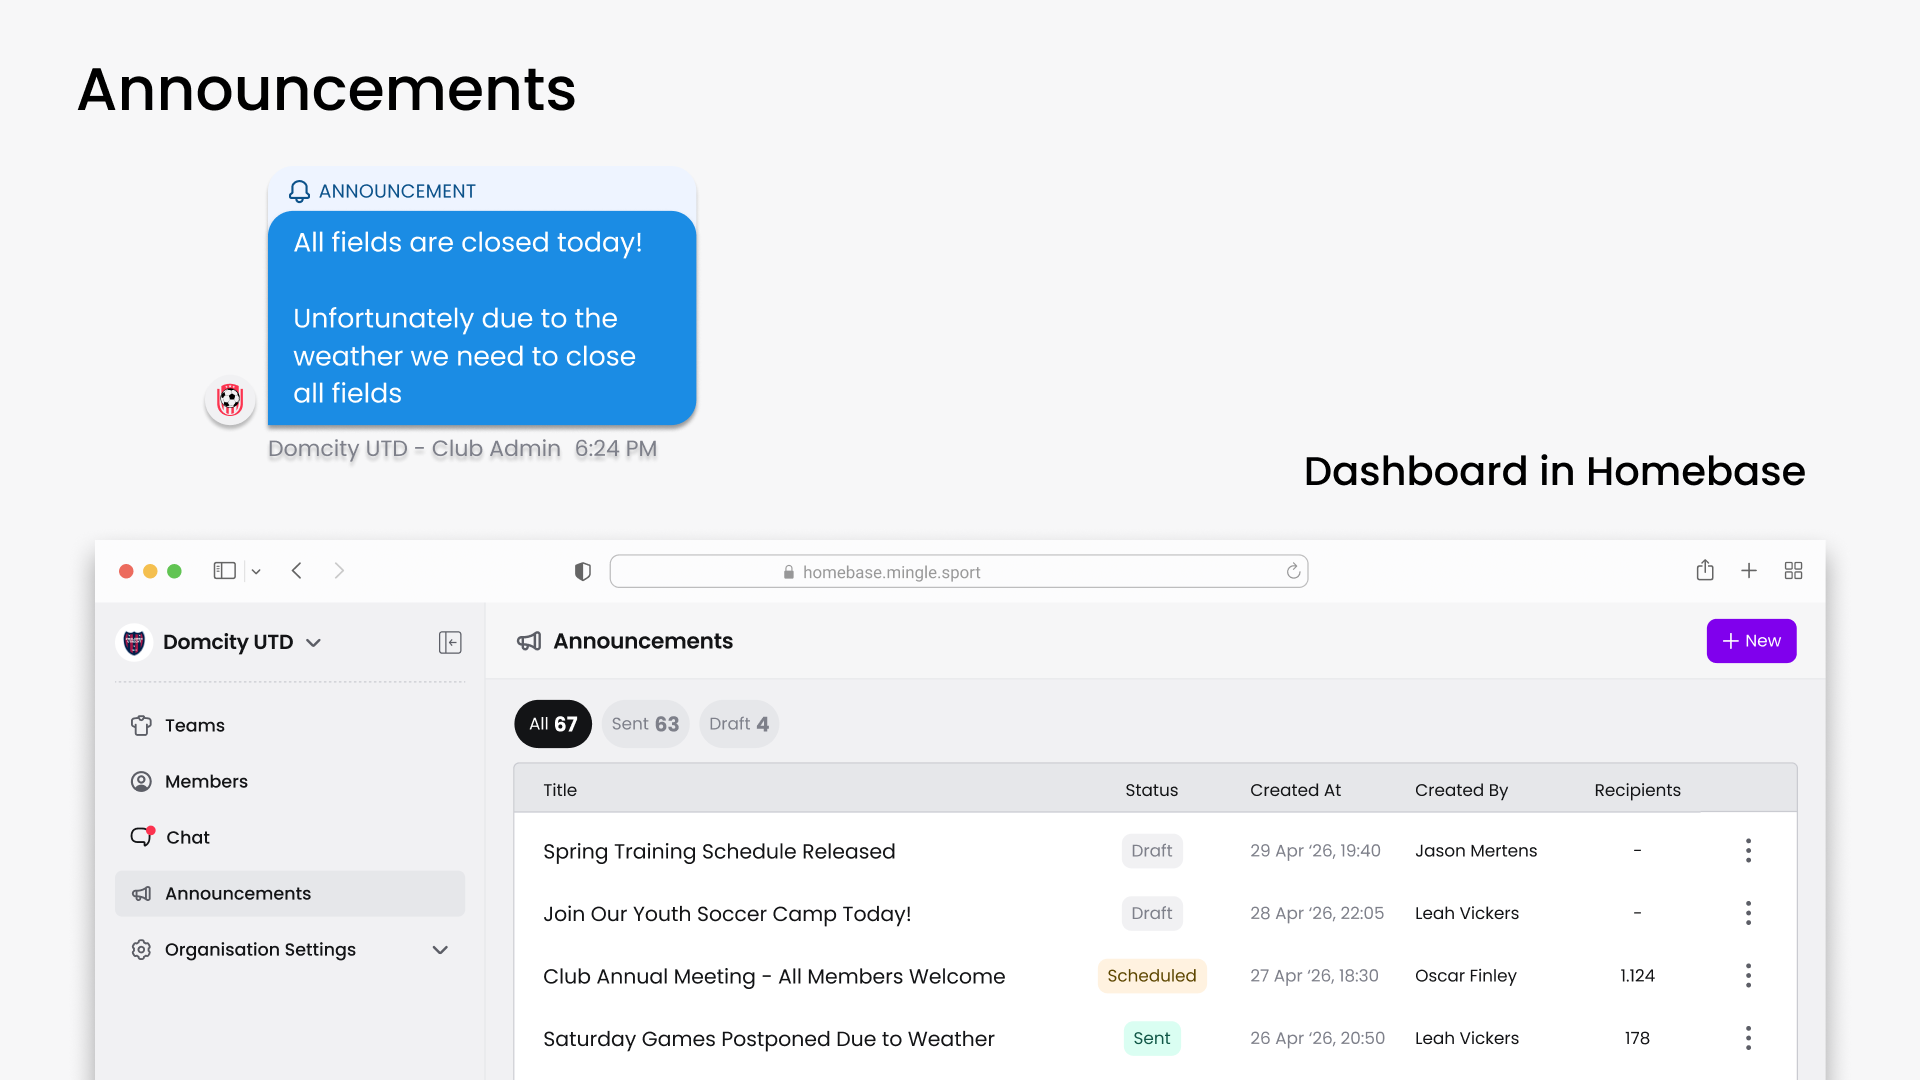Open Spring Training Schedule Released announcement
1920x1080 pixels.
[719, 851]
